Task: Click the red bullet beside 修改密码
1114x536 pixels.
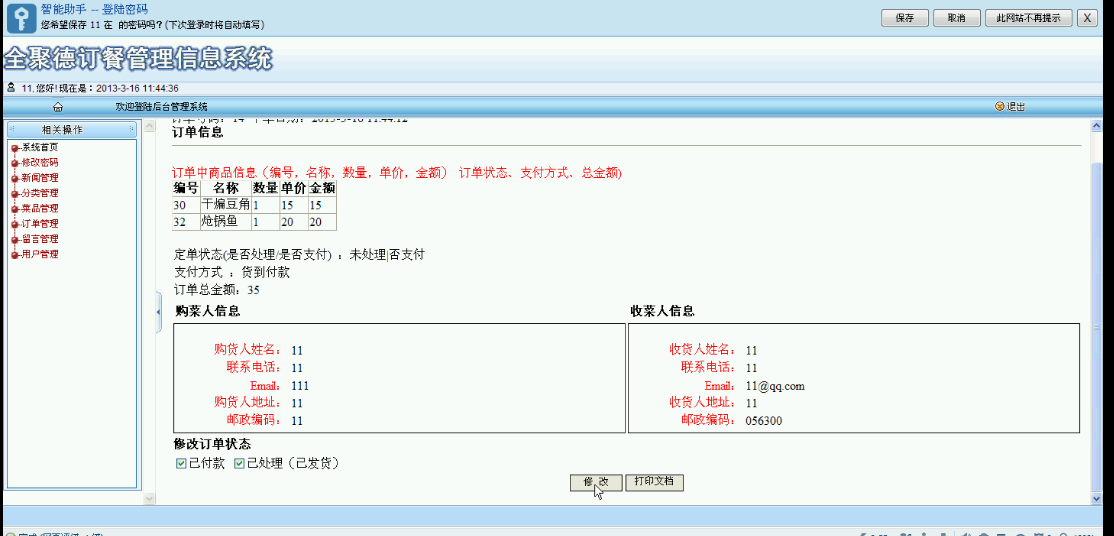Action: pyautogui.click(x=15, y=163)
